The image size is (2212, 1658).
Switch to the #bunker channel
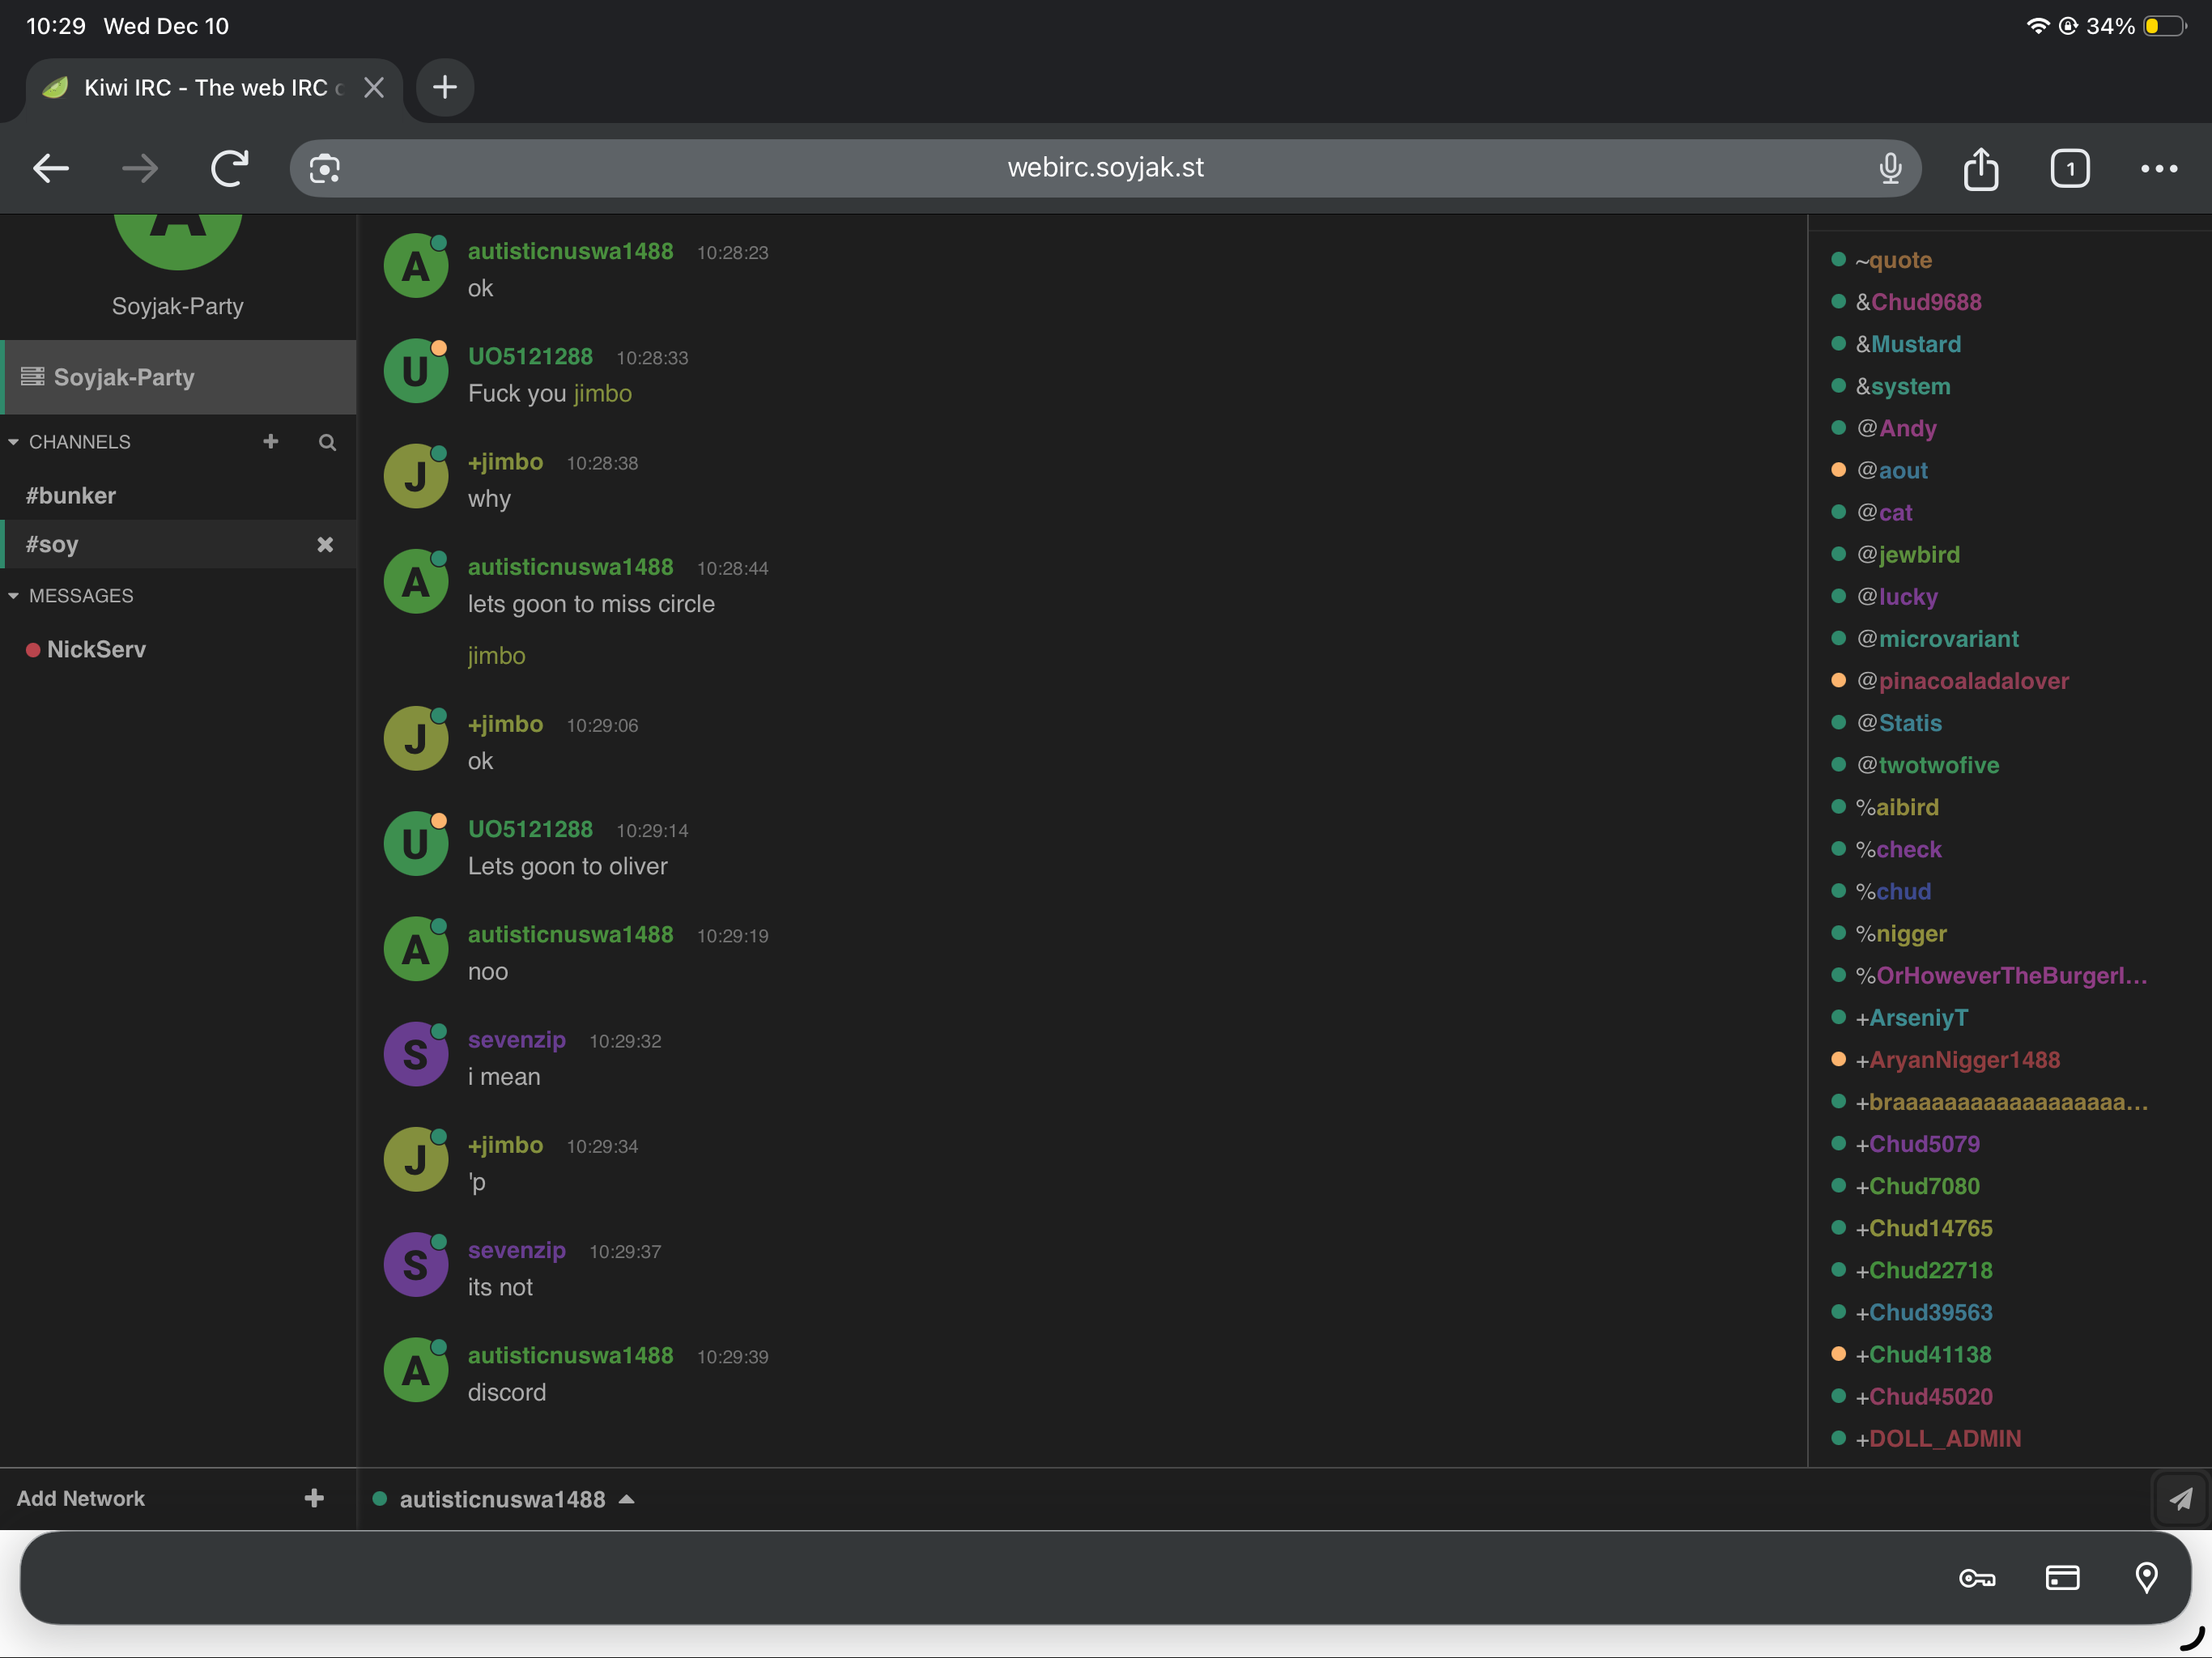click(x=71, y=496)
